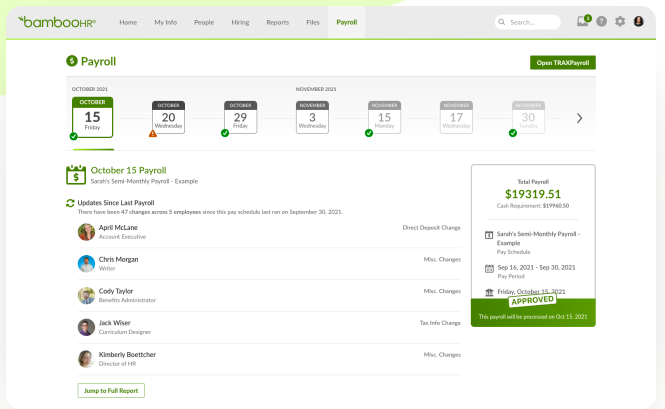Screen dimensions: 665x409
Task: Open Jack Wiser's profile photo
Action: point(86,327)
